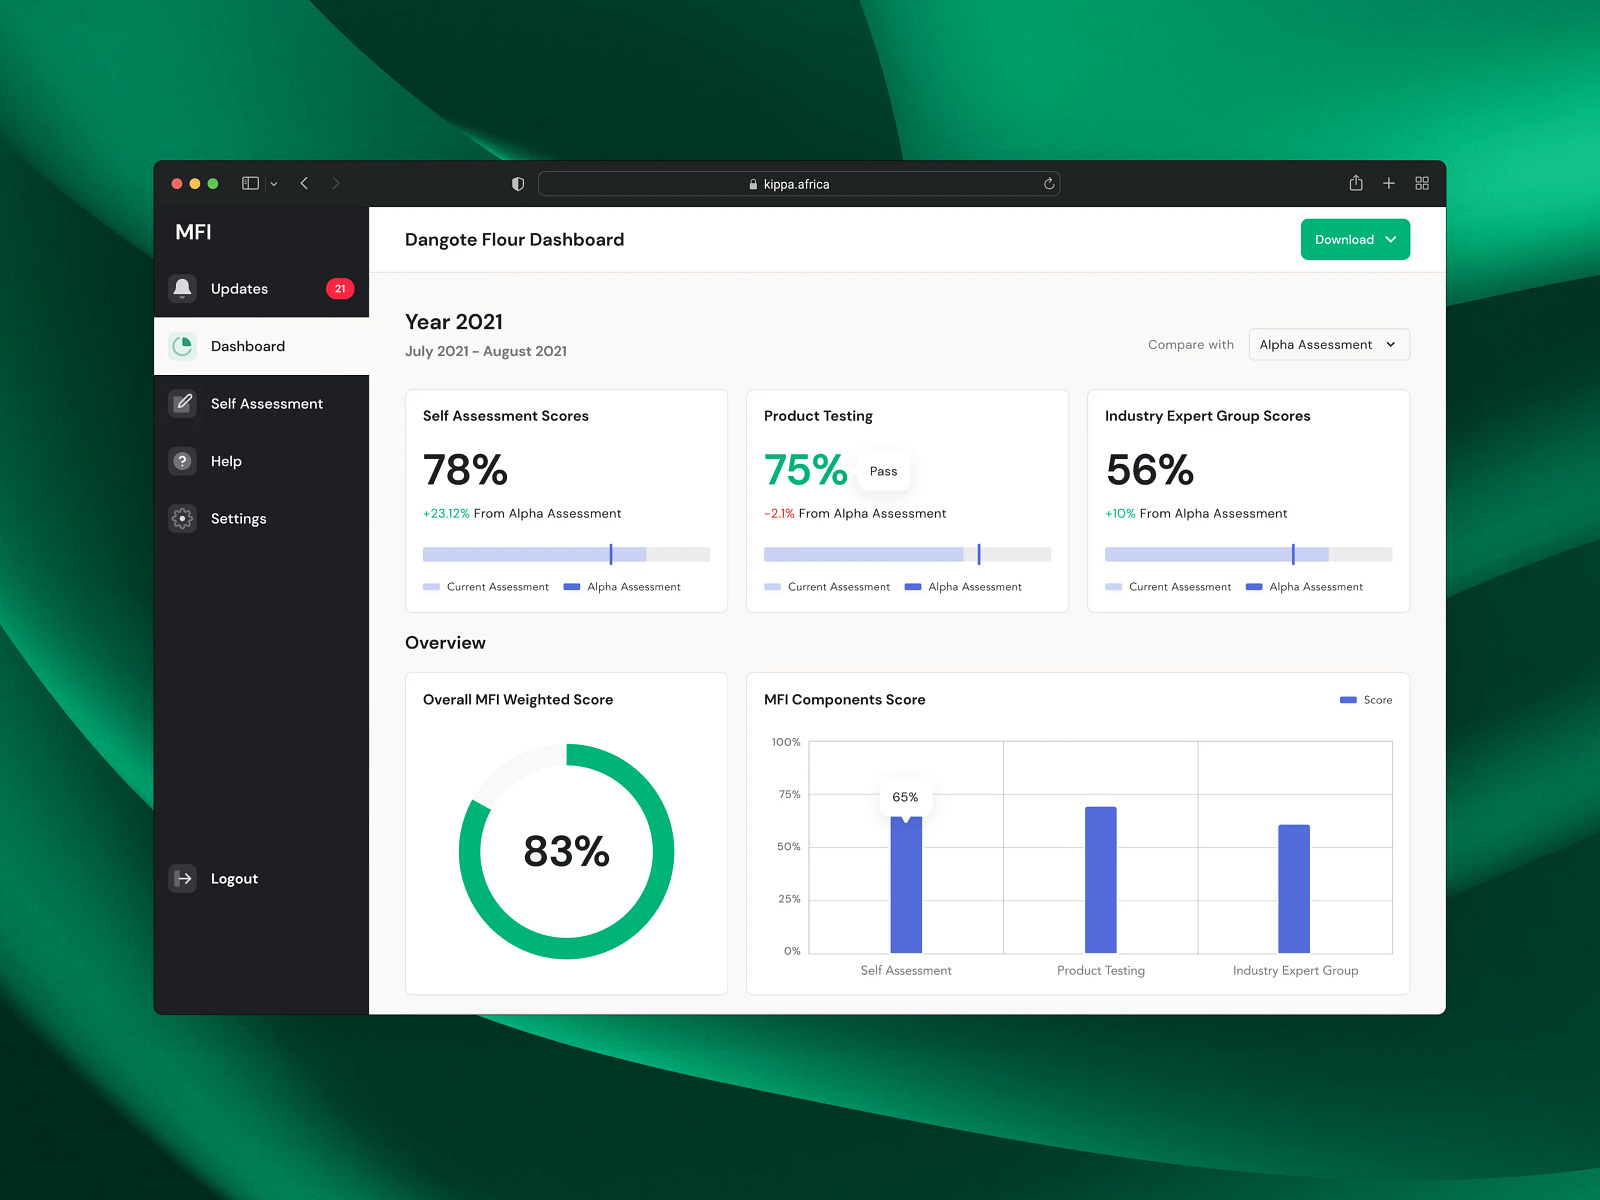Click the July 2021 – August 2021 date range
Screen dimensions: 1600x1200
(486, 351)
